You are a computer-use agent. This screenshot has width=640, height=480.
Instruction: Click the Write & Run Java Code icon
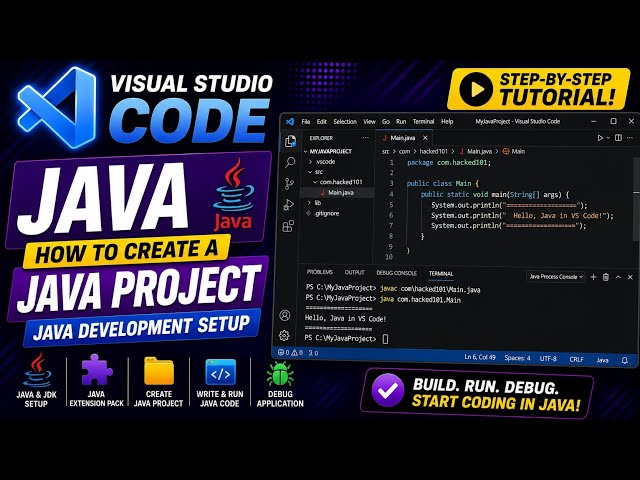[x=220, y=372]
